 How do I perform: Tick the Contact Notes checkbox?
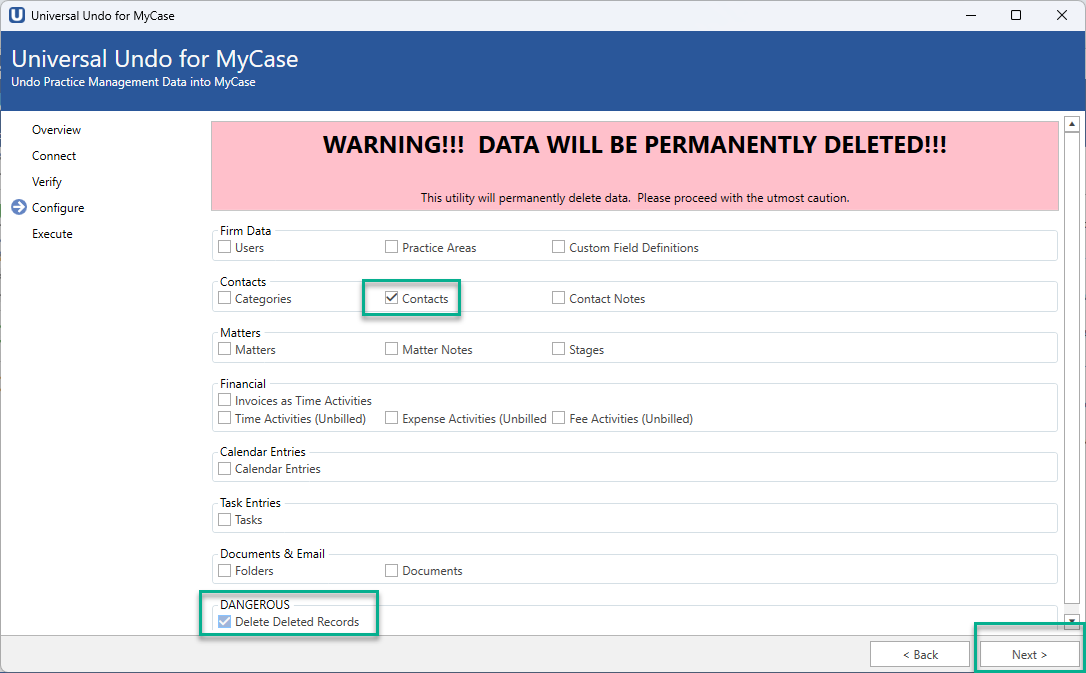click(558, 298)
